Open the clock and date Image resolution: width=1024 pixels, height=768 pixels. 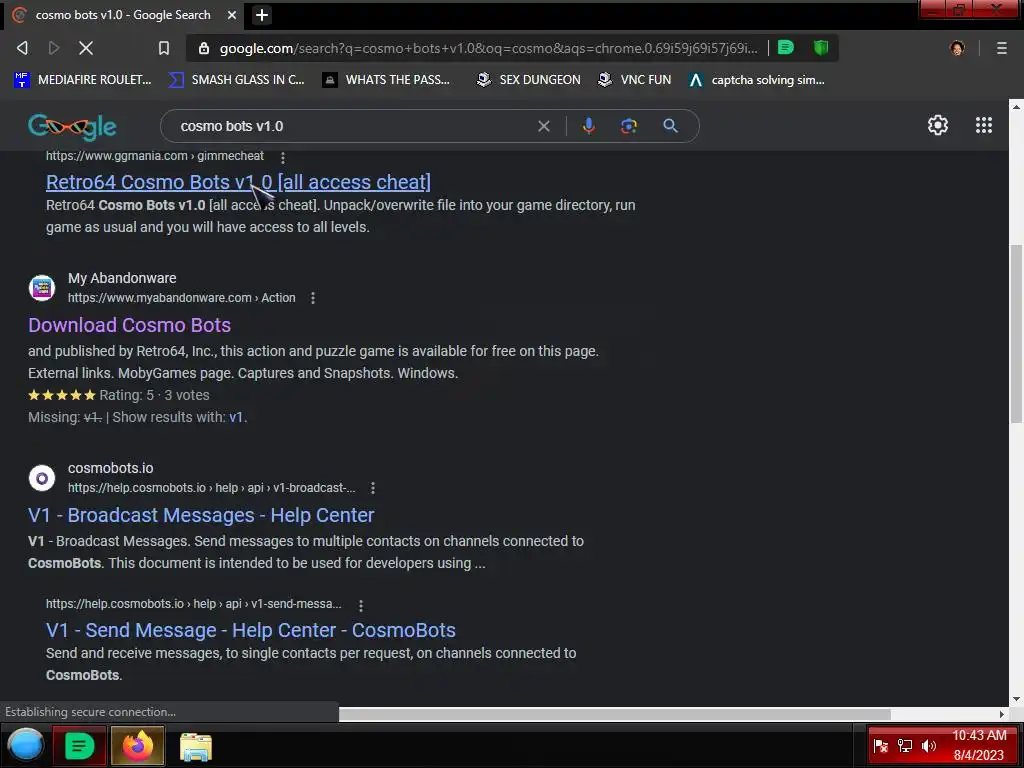[x=979, y=745]
